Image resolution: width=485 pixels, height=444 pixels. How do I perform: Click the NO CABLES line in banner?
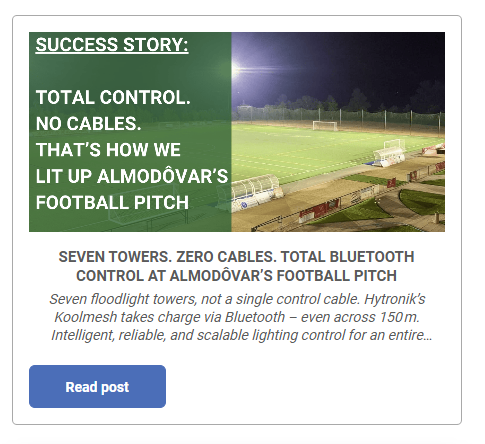[88, 124]
